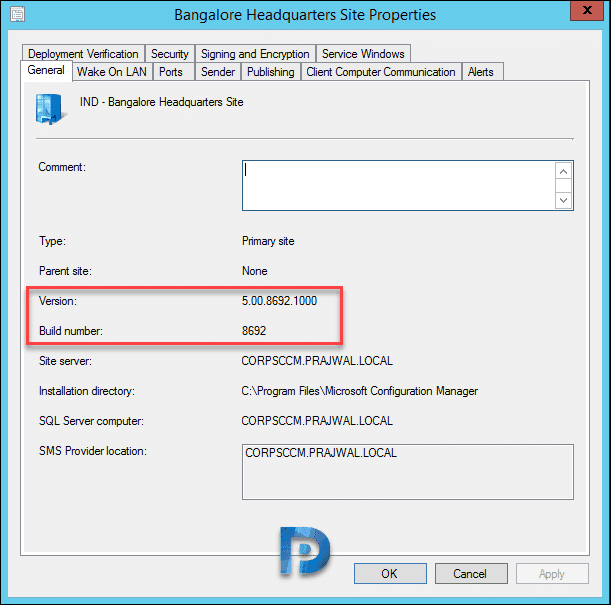Click the Type: label
The width and height of the screenshot is (611, 605).
52,241
